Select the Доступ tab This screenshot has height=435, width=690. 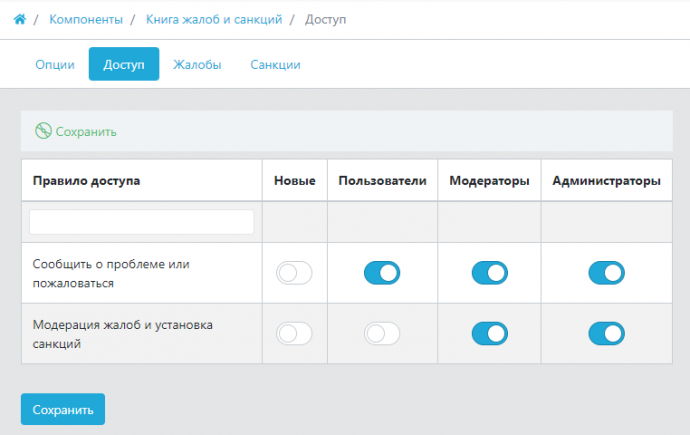(x=124, y=64)
